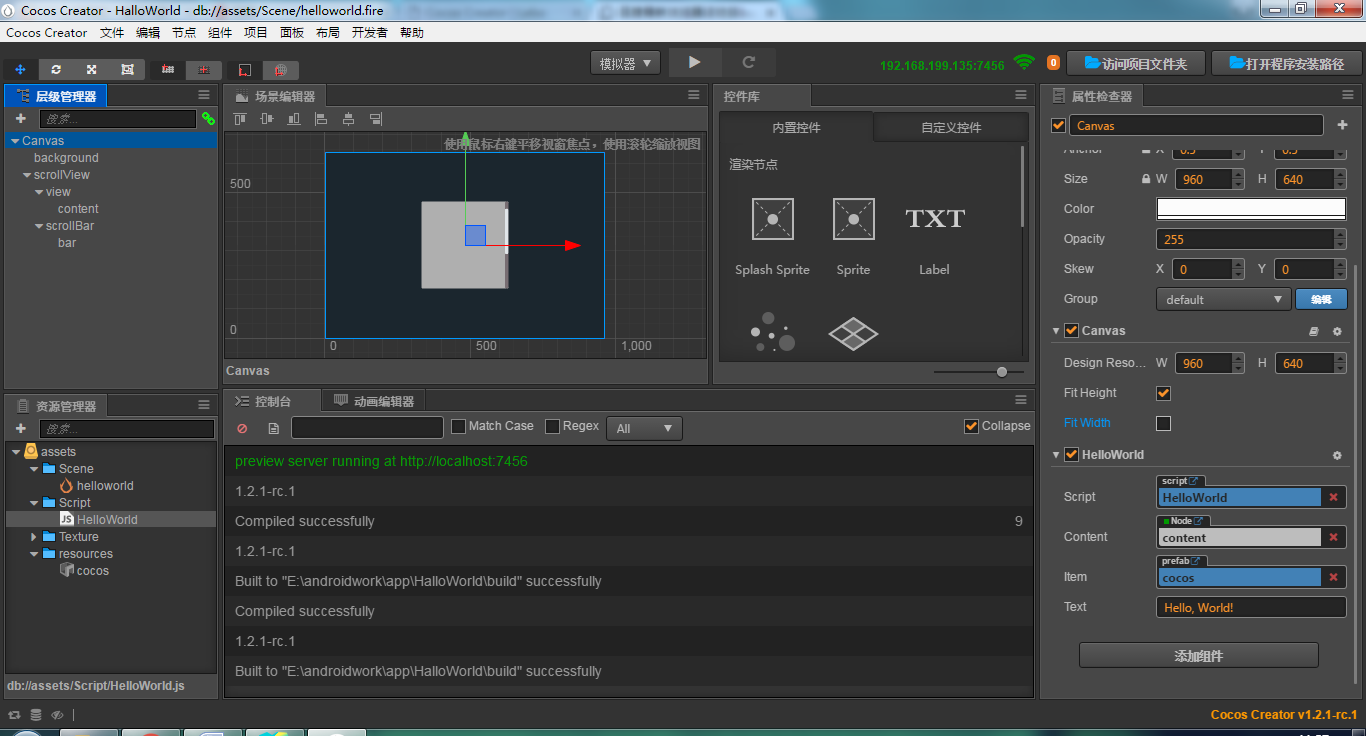This screenshot has width=1366, height=736.
Task: Click the 打开程序安装路径 button
Action: (1286, 63)
